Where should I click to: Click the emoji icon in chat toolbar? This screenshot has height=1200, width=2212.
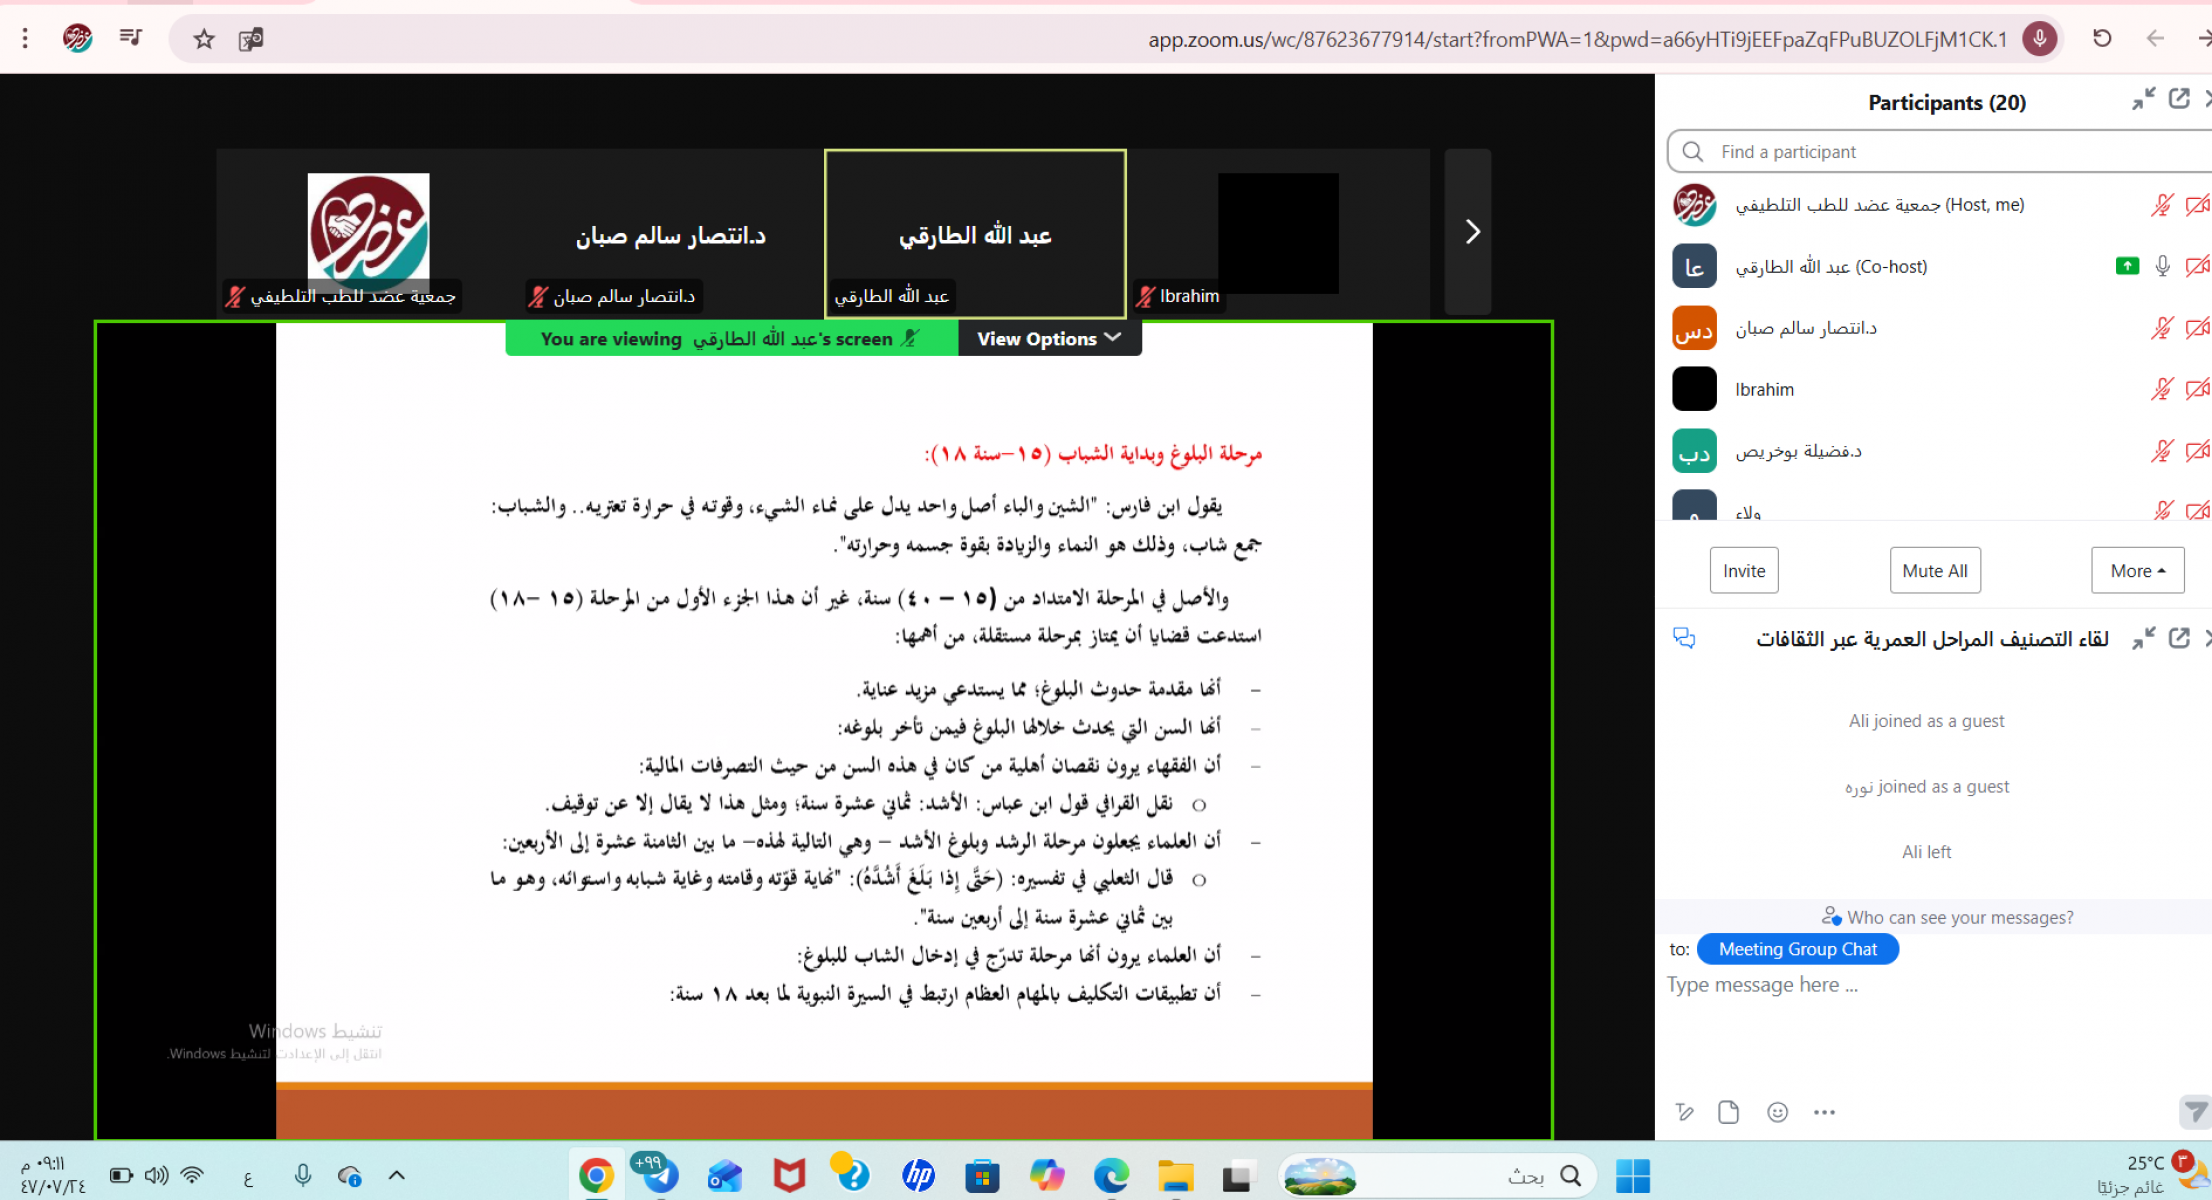(x=1777, y=1112)
